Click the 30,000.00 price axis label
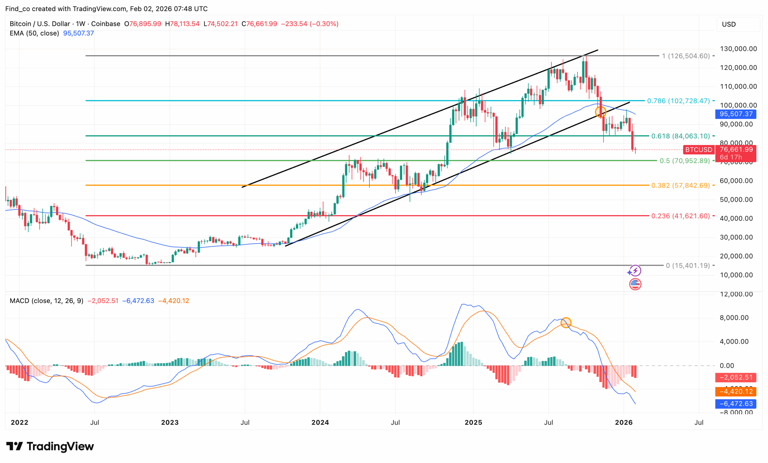This screenshot has width=768, height=463. pos(738,237)
